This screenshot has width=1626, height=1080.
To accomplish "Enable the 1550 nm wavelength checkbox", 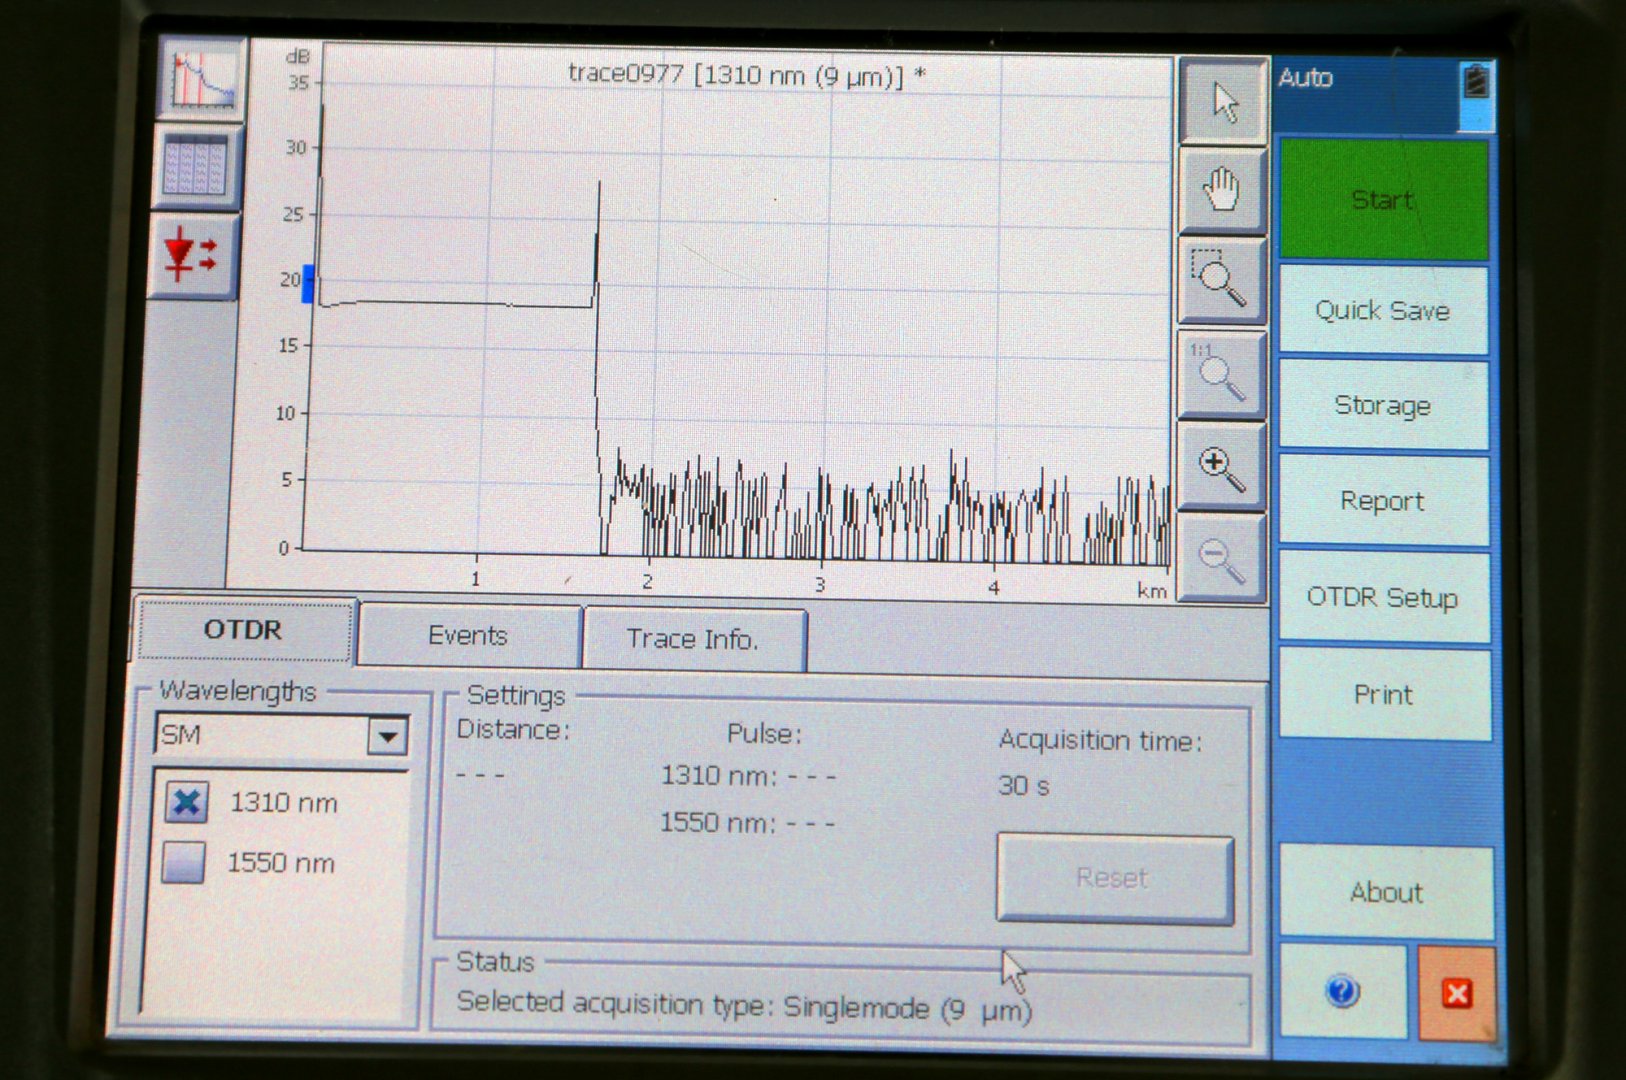I will (x=184, y=862).
